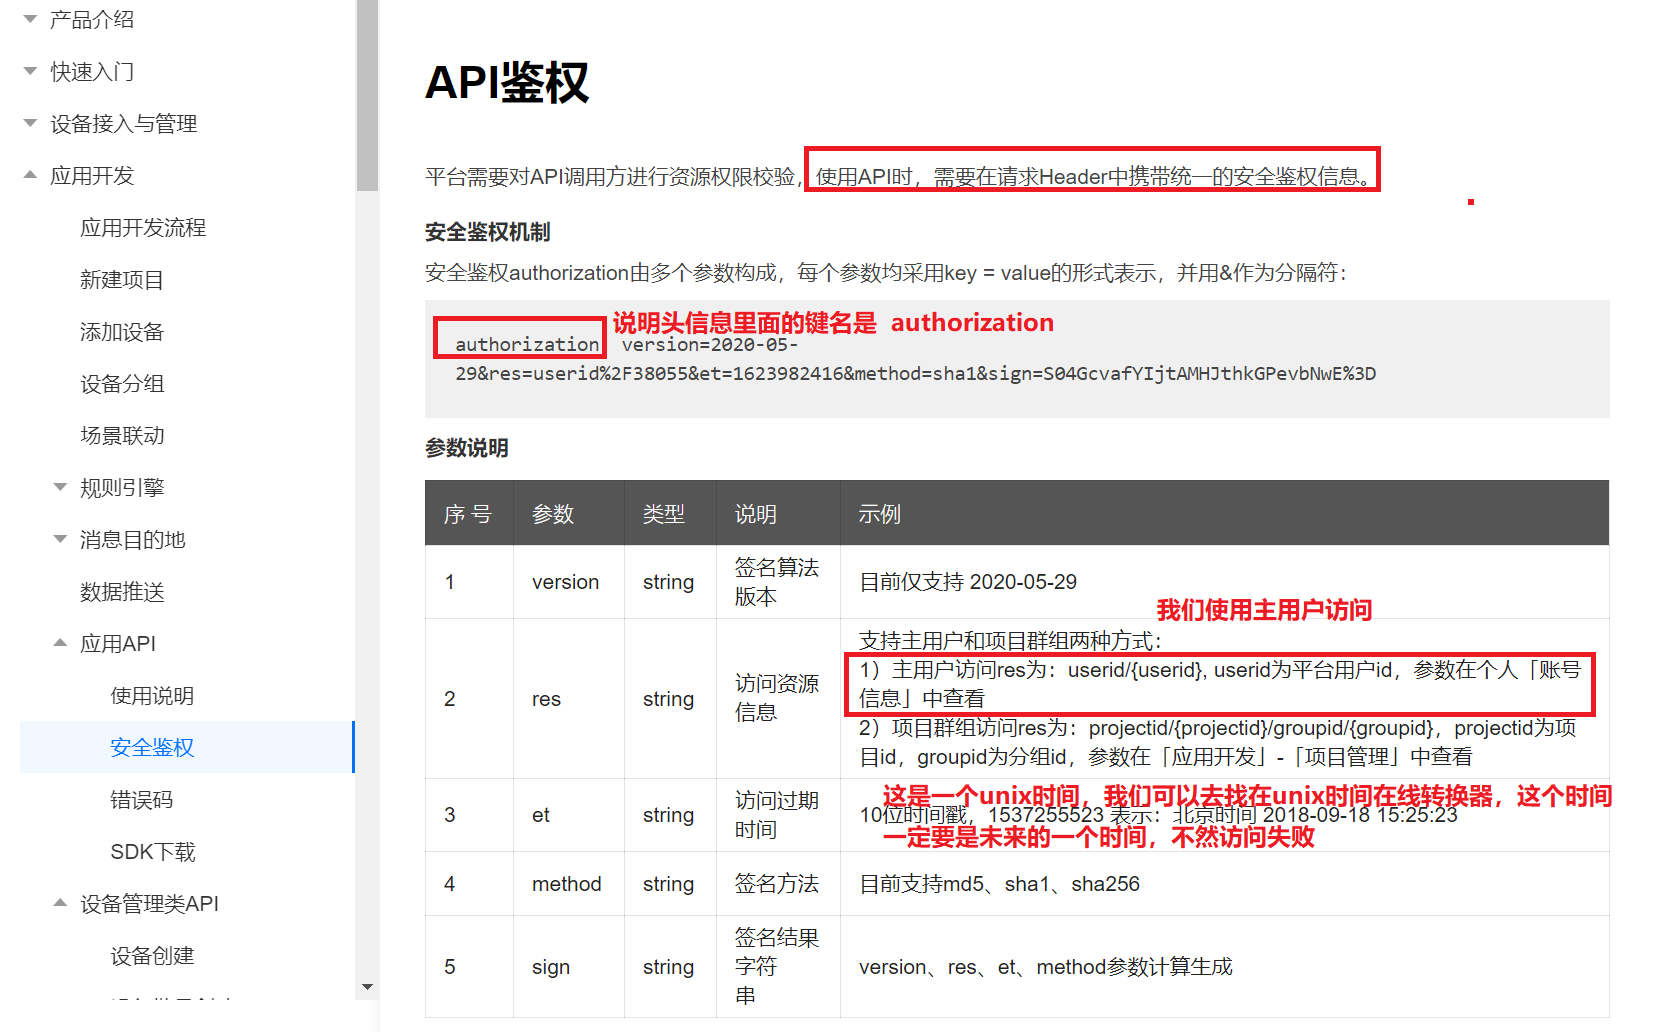Click the version=2020-05- text in code block
The width and height of the screenshot is (1680, 1032).
click(x=710, y=344)
